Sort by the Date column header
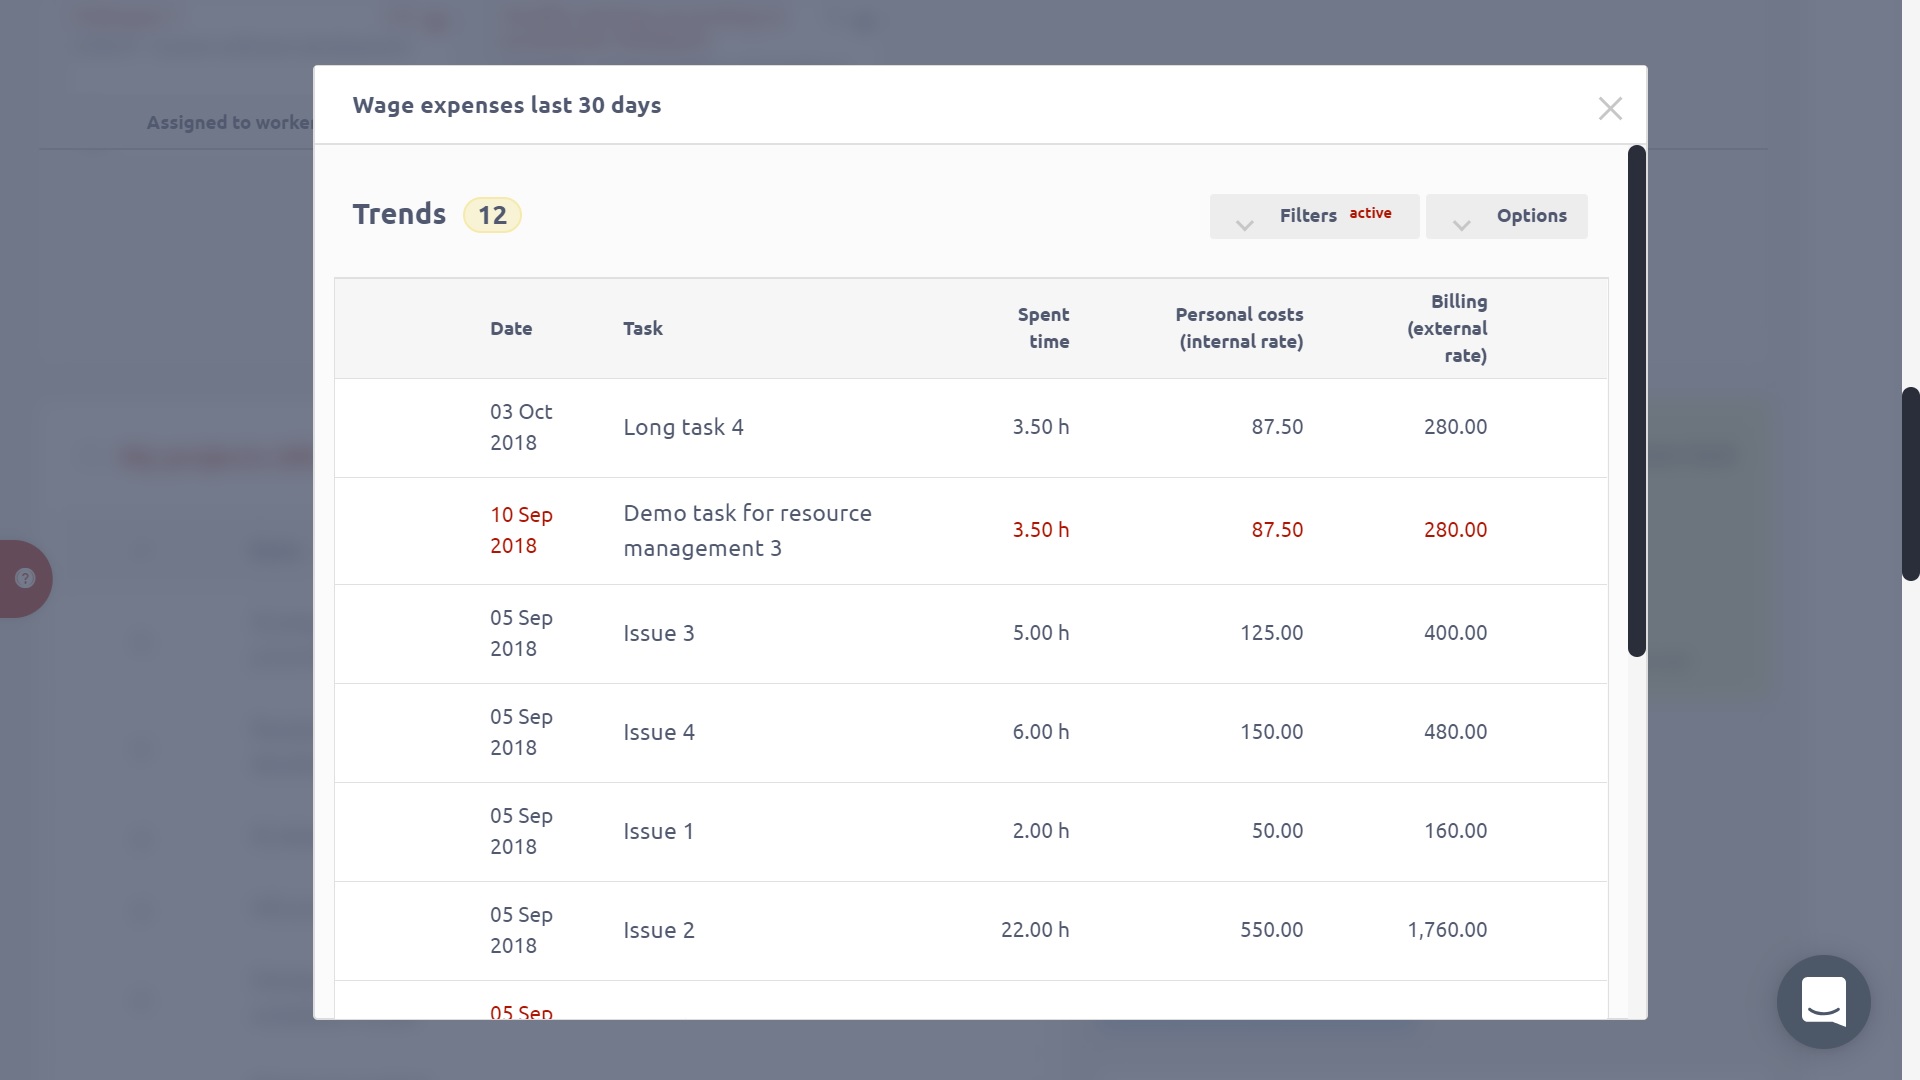Screen dimensions: 1920x1080 pyautogui.click(x=511, y=329)
